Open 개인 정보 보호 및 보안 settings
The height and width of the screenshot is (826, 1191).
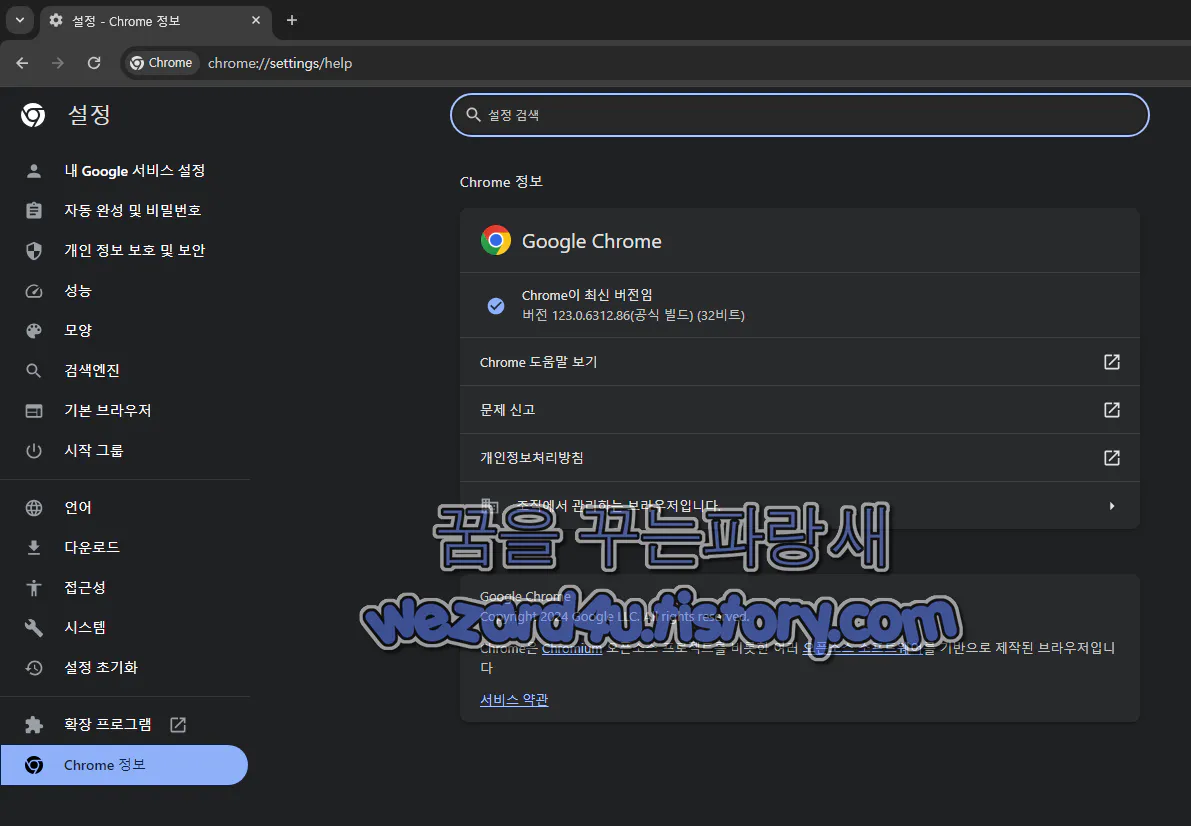(x=134, y=251)
